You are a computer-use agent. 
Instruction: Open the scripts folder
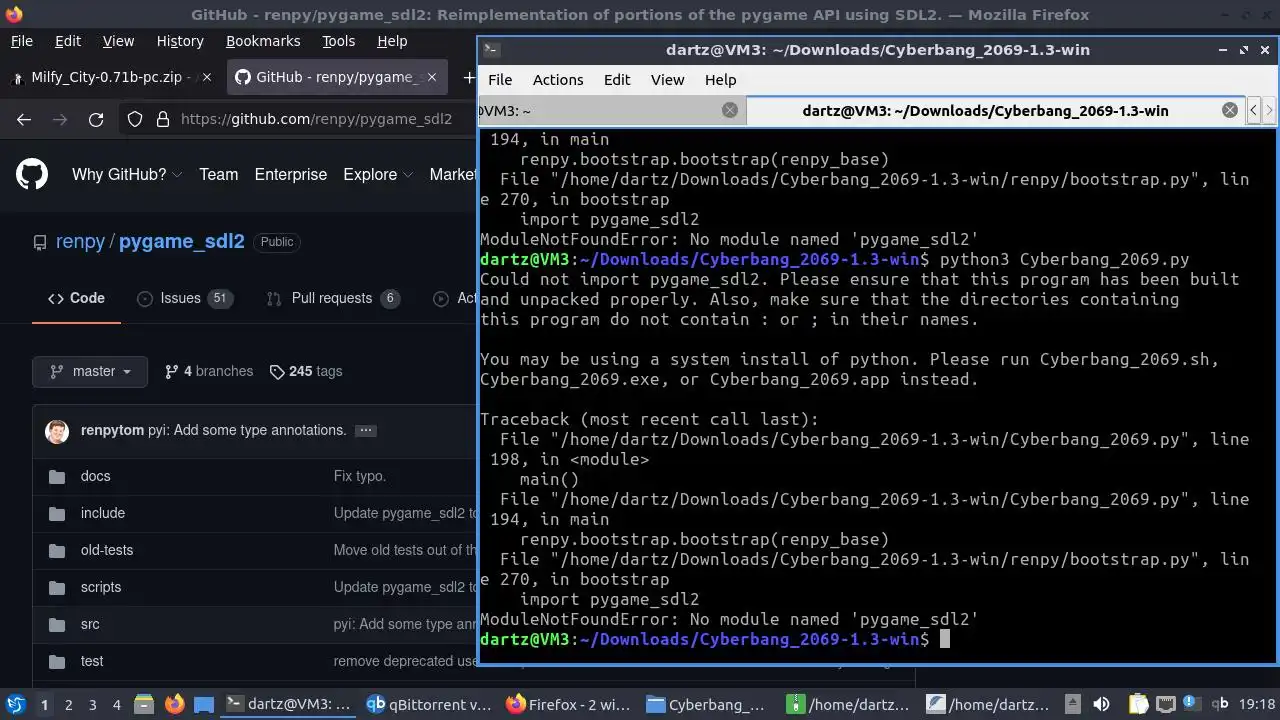point(101,587)
